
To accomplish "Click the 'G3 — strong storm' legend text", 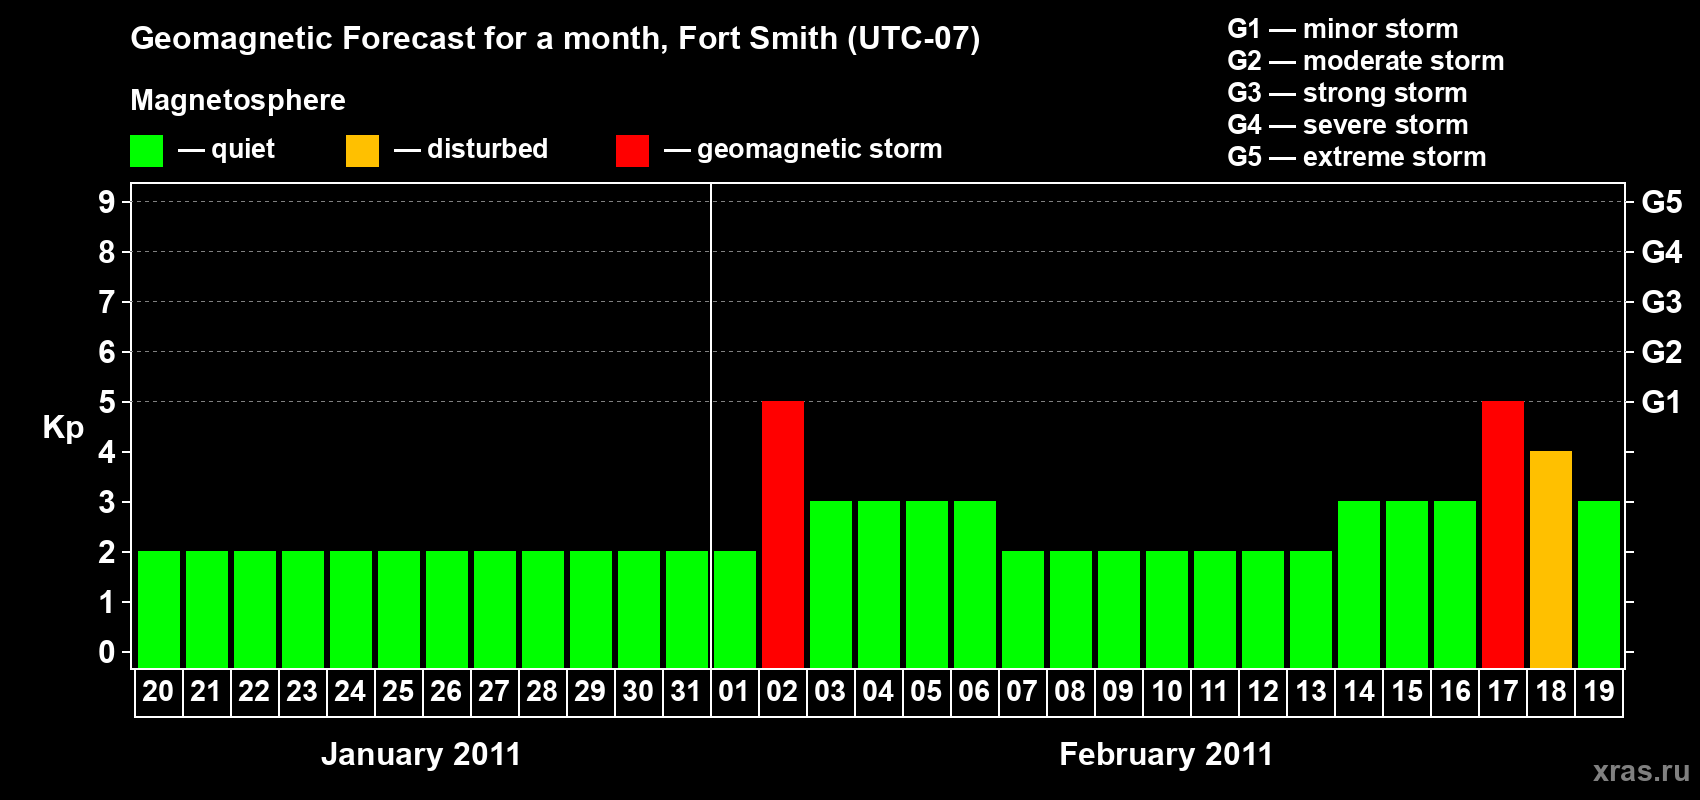I will 1347,93.
